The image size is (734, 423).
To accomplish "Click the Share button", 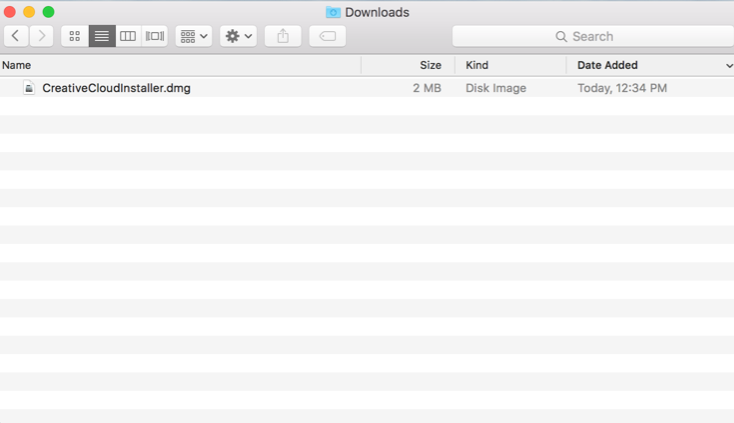I will (283, 36).
